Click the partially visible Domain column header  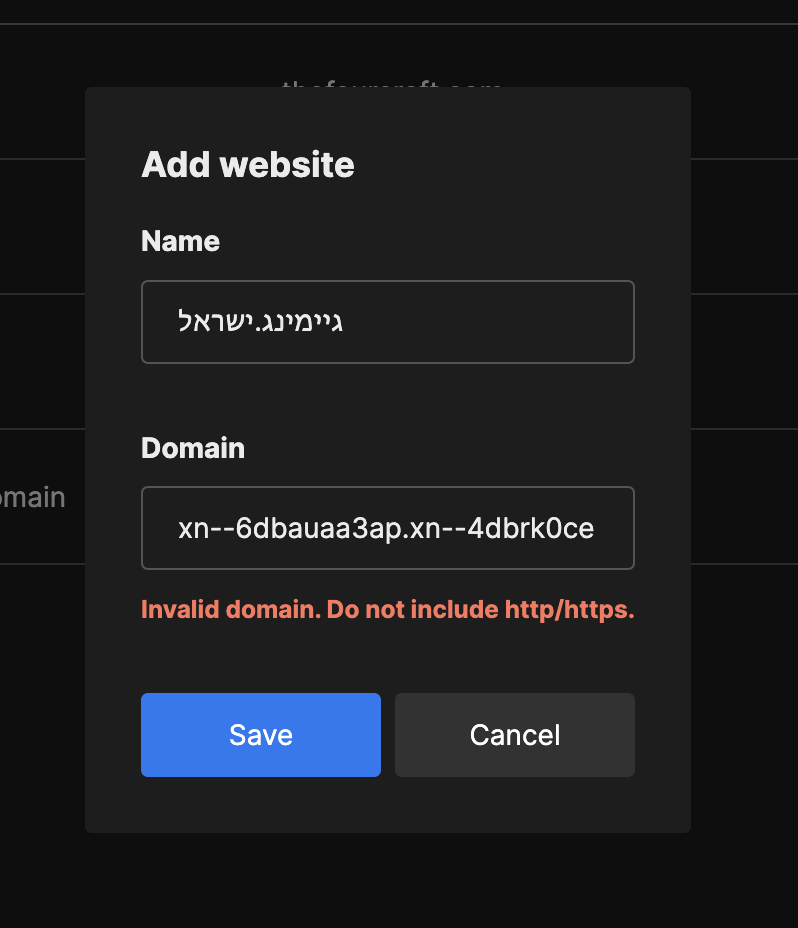32,496
